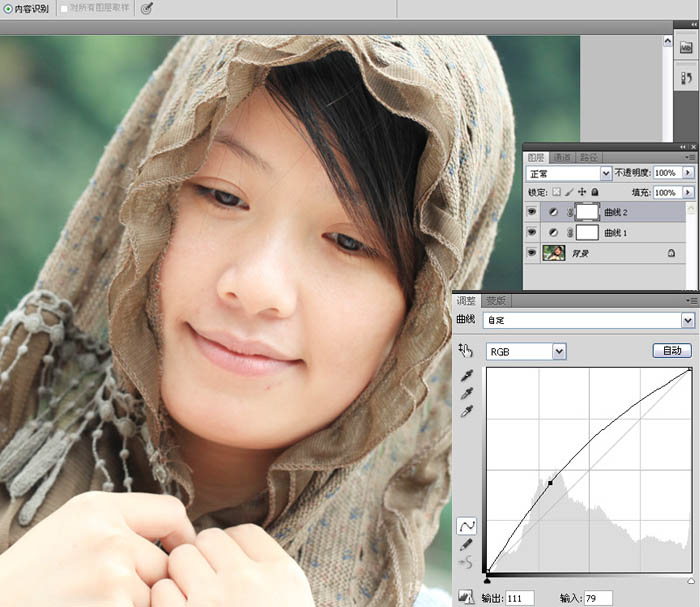Open the Adjustments panel flyout menu

tap(692, 301)
